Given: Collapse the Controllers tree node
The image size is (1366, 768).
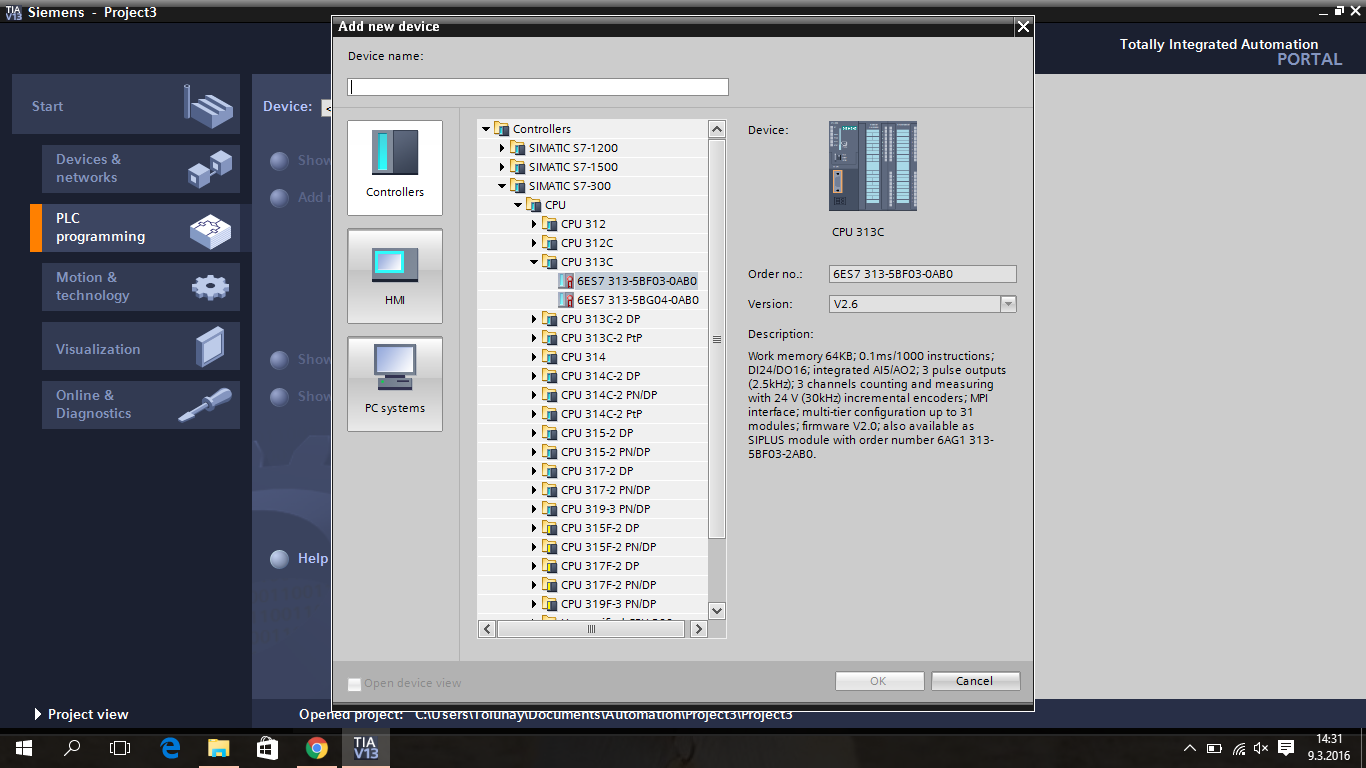Looking at the screenshot, I should click(486, 129).
